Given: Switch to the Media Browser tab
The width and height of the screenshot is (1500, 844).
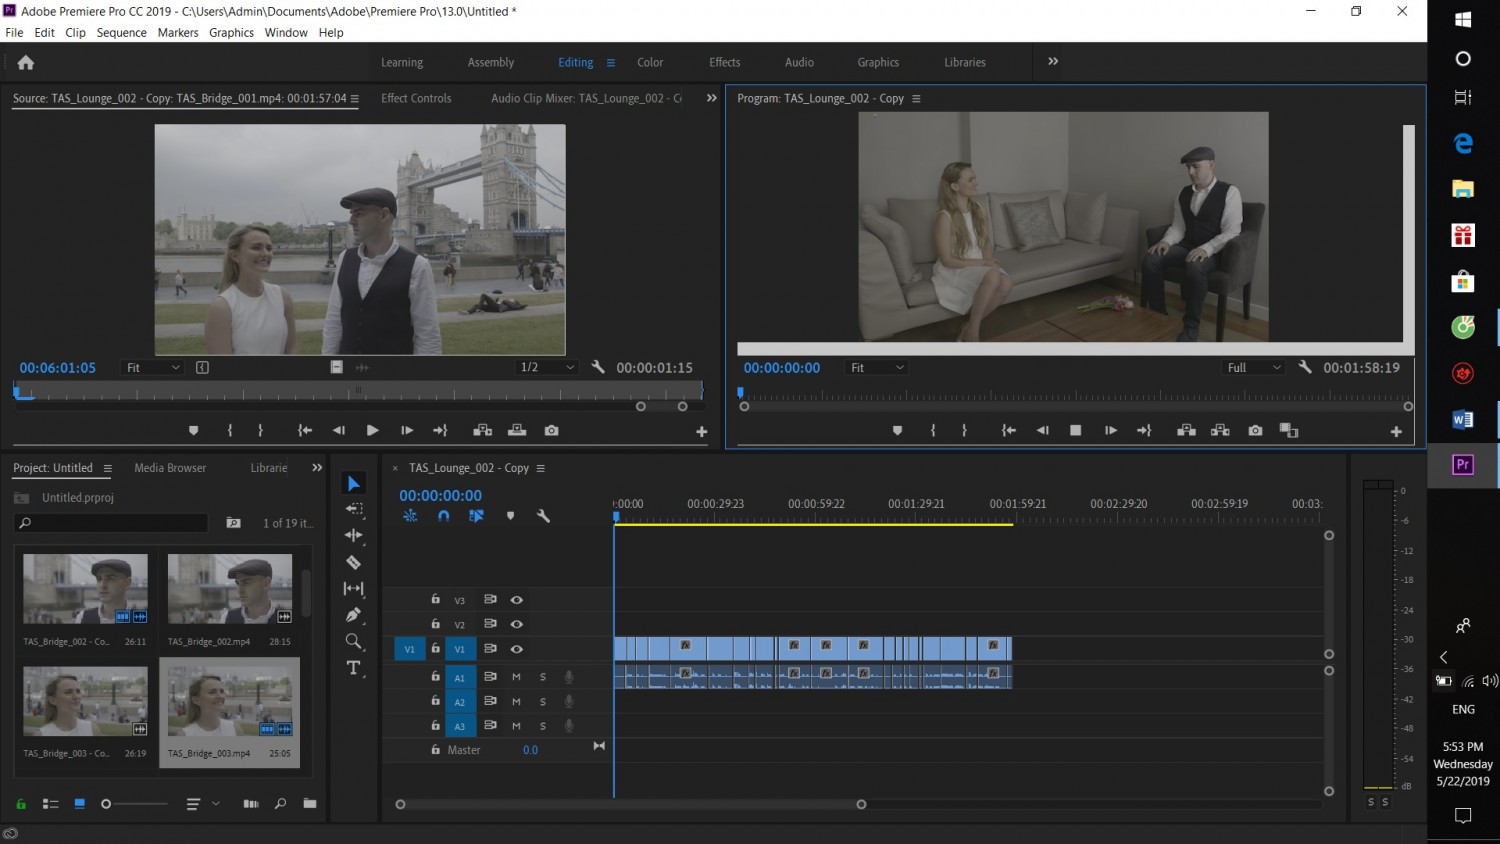Looking at the screenshot, I should point(170,468).
